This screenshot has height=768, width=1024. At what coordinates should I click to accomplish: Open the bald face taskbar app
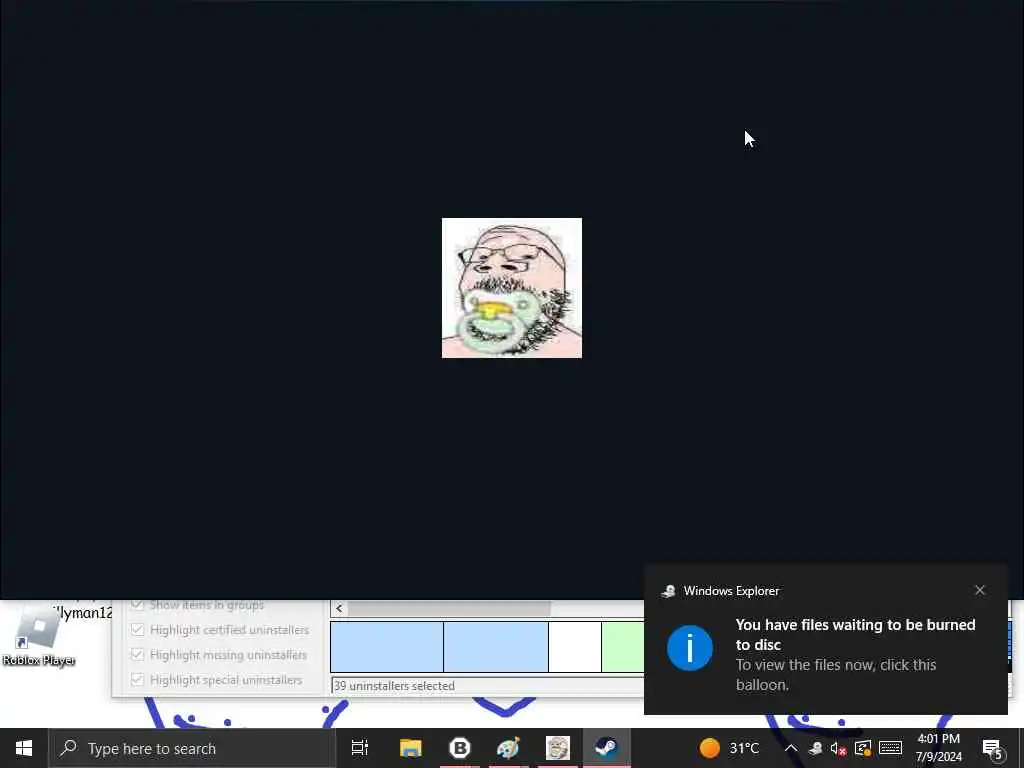point(558,748)
